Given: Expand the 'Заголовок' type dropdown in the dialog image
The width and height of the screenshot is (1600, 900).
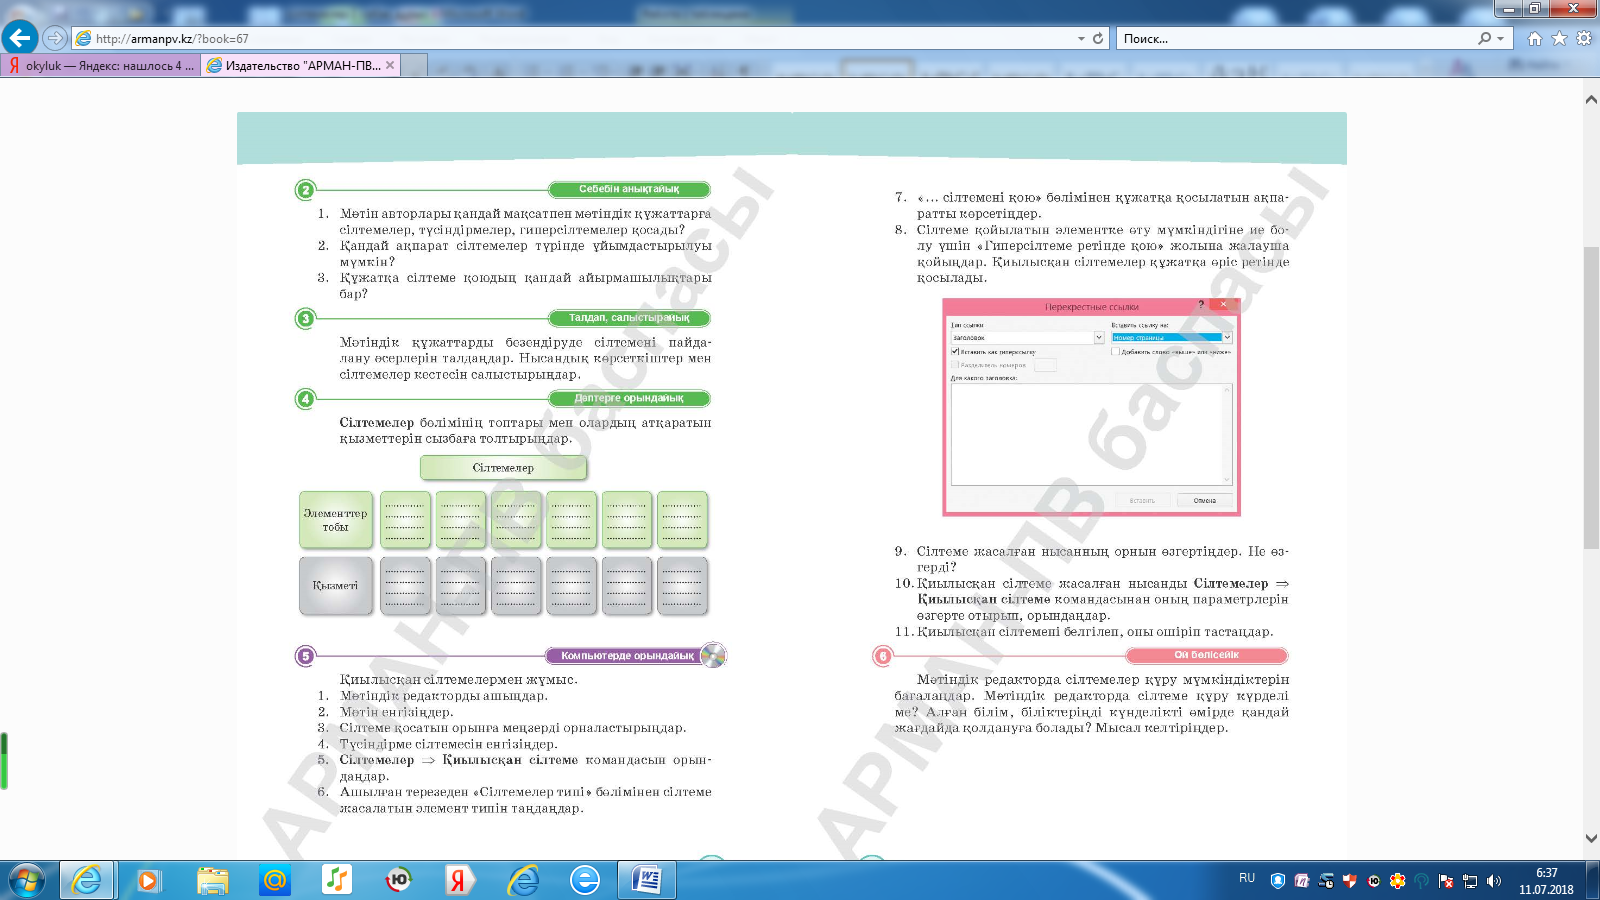Looking at the screenshot, I should coord(1099,338).
